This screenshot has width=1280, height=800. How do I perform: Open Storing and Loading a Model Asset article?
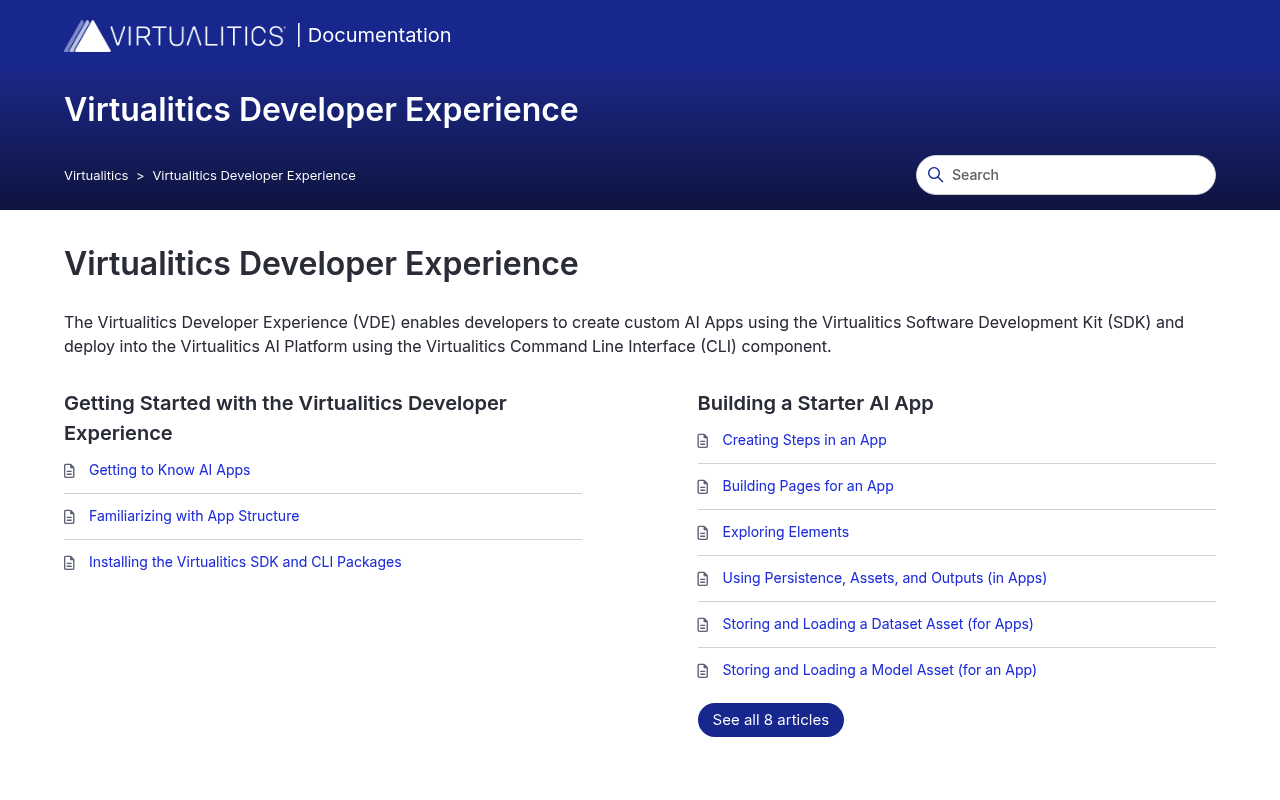click(x=880, y=670)
